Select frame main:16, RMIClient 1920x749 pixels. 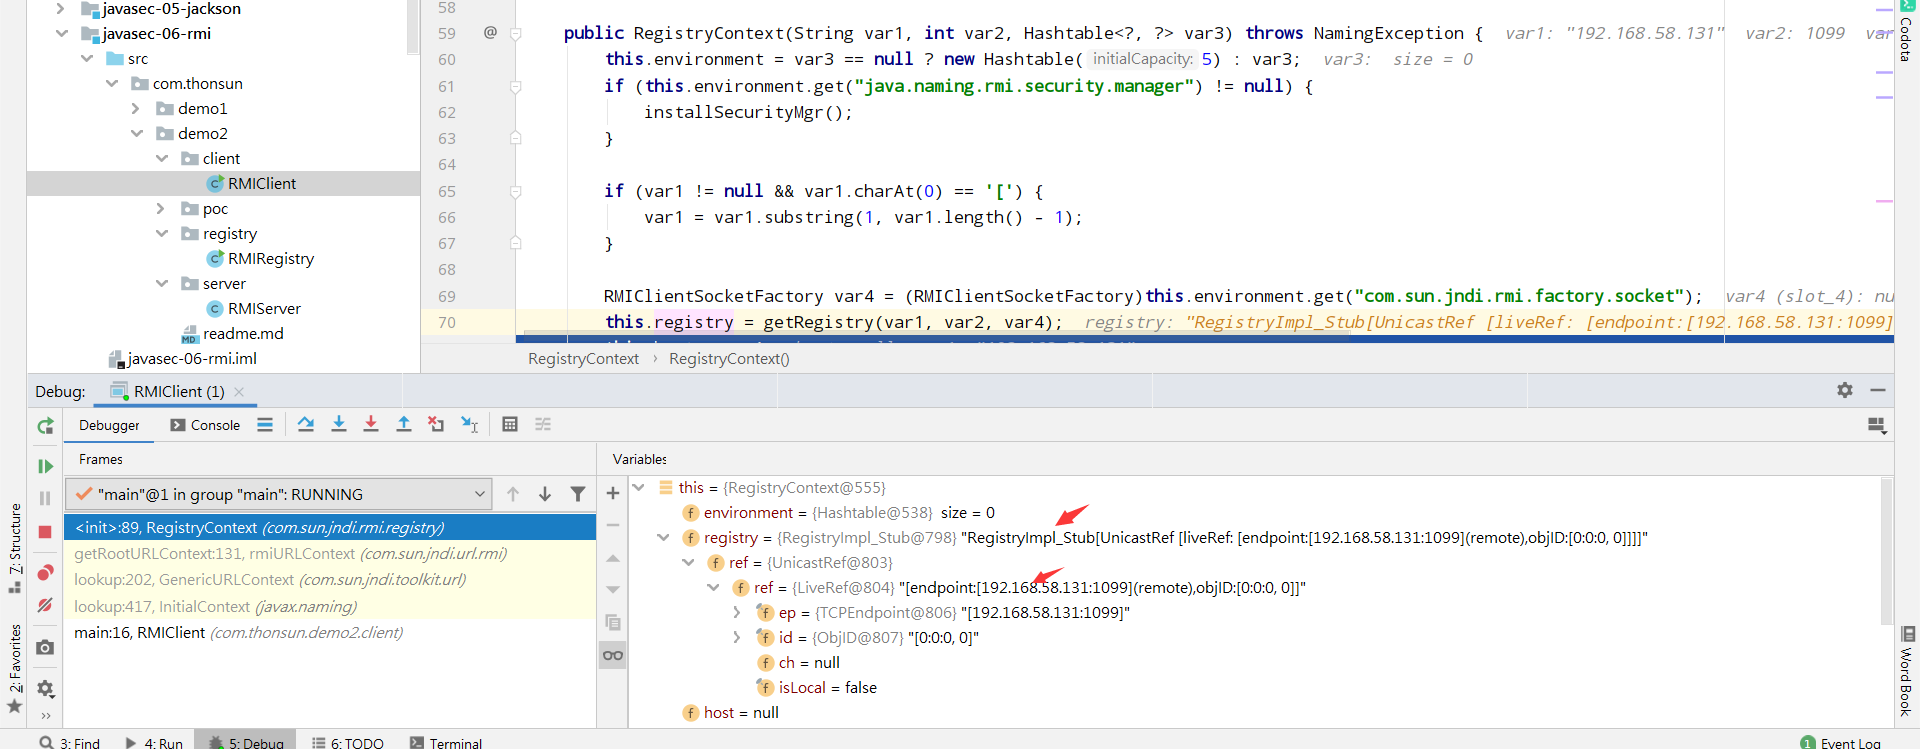(330, 633)
